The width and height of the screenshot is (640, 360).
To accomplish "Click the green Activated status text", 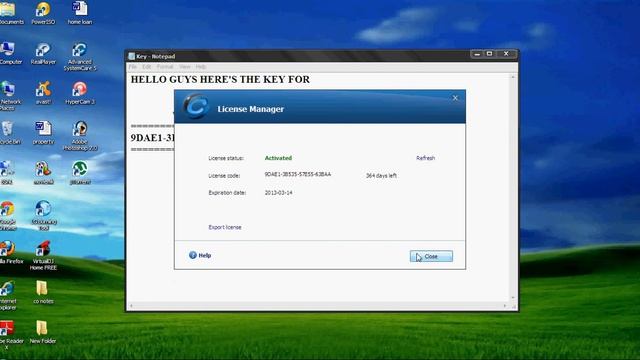I will point(278,158).
